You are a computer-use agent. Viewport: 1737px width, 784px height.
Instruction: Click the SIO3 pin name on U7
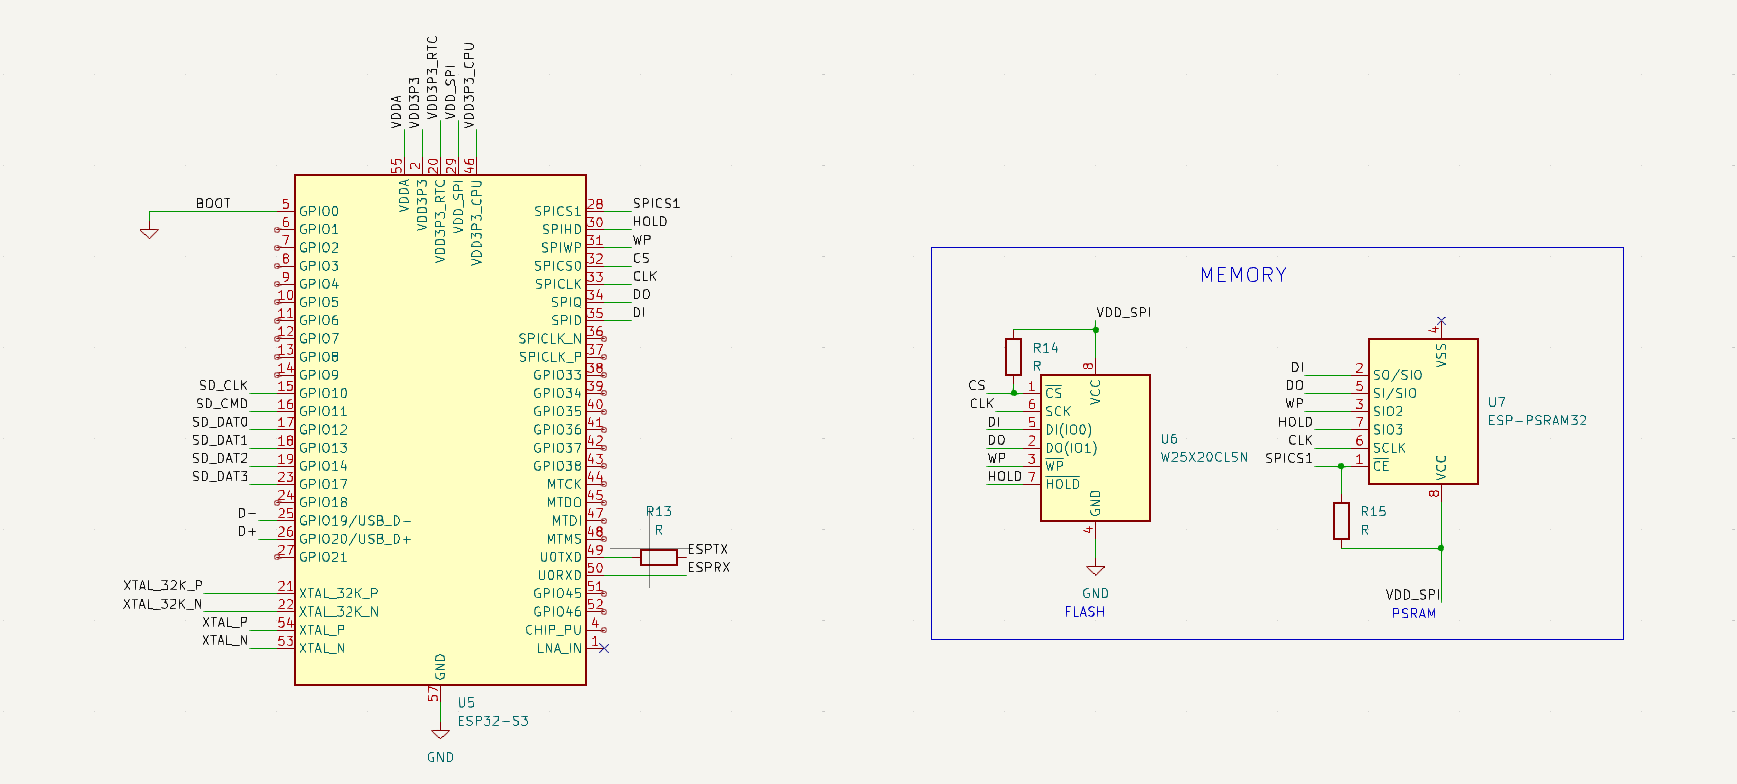tap(1388, 430)
